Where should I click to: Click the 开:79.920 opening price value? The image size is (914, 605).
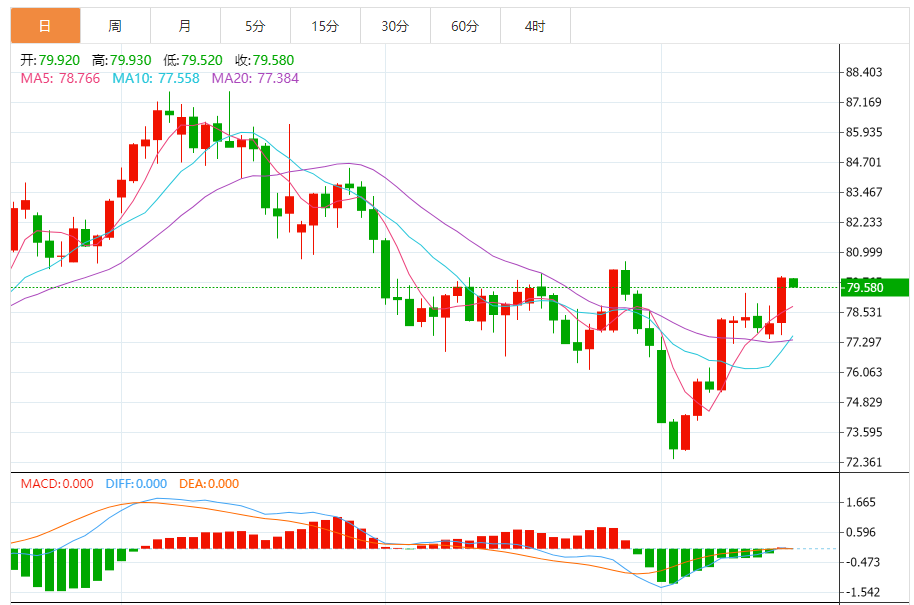[50, 60]
